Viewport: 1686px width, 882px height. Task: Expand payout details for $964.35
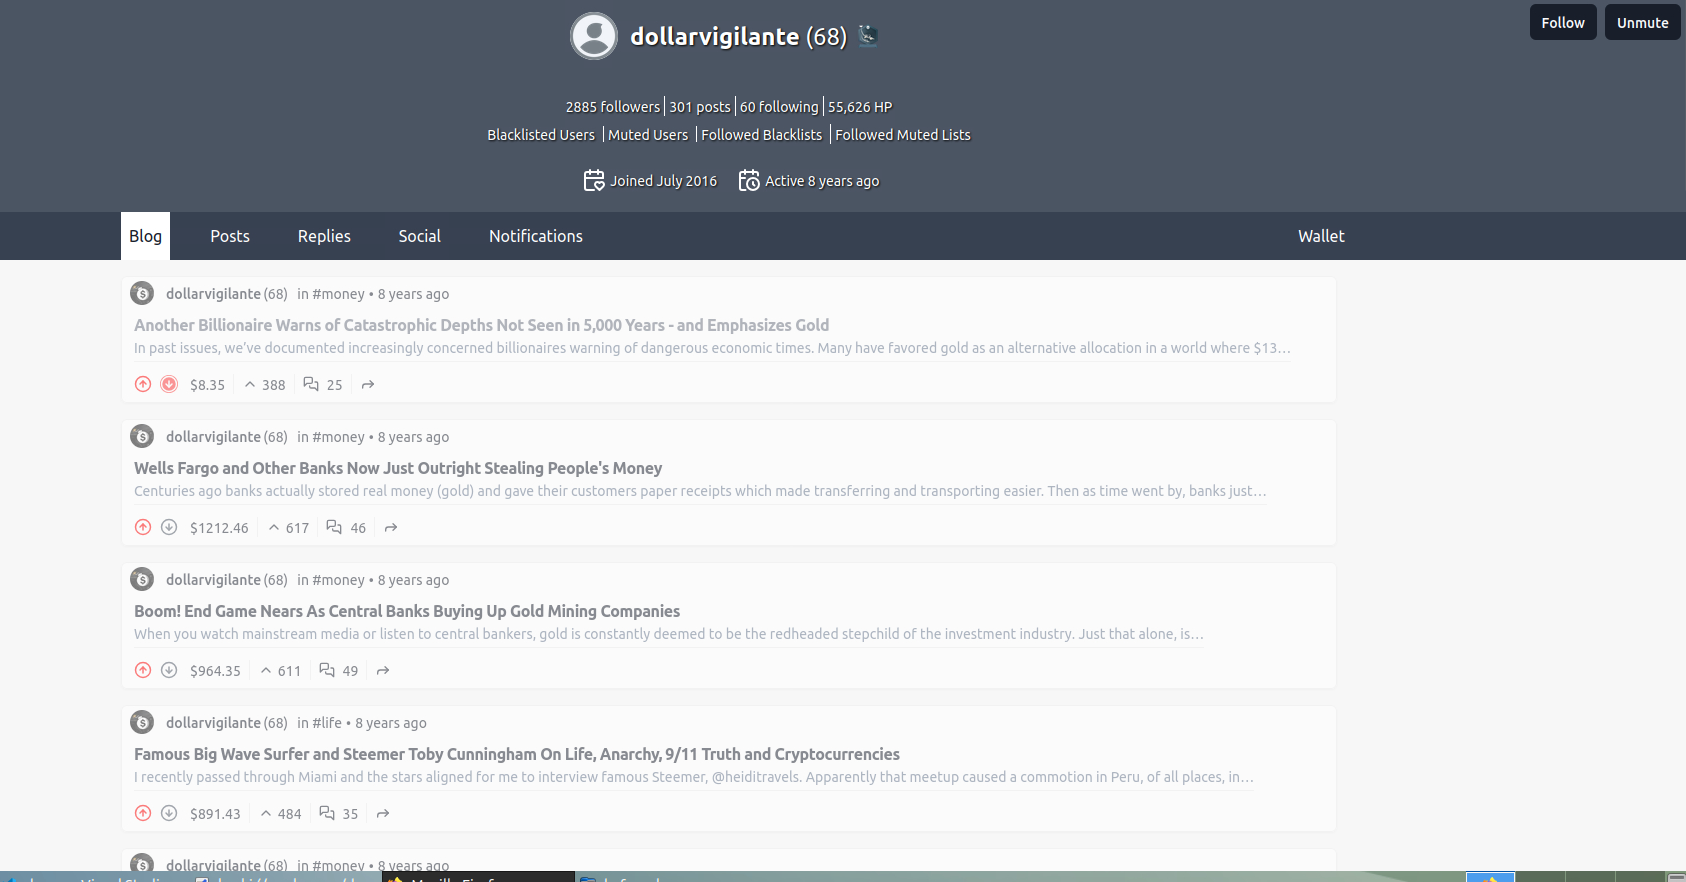click(x=215, y=671)
